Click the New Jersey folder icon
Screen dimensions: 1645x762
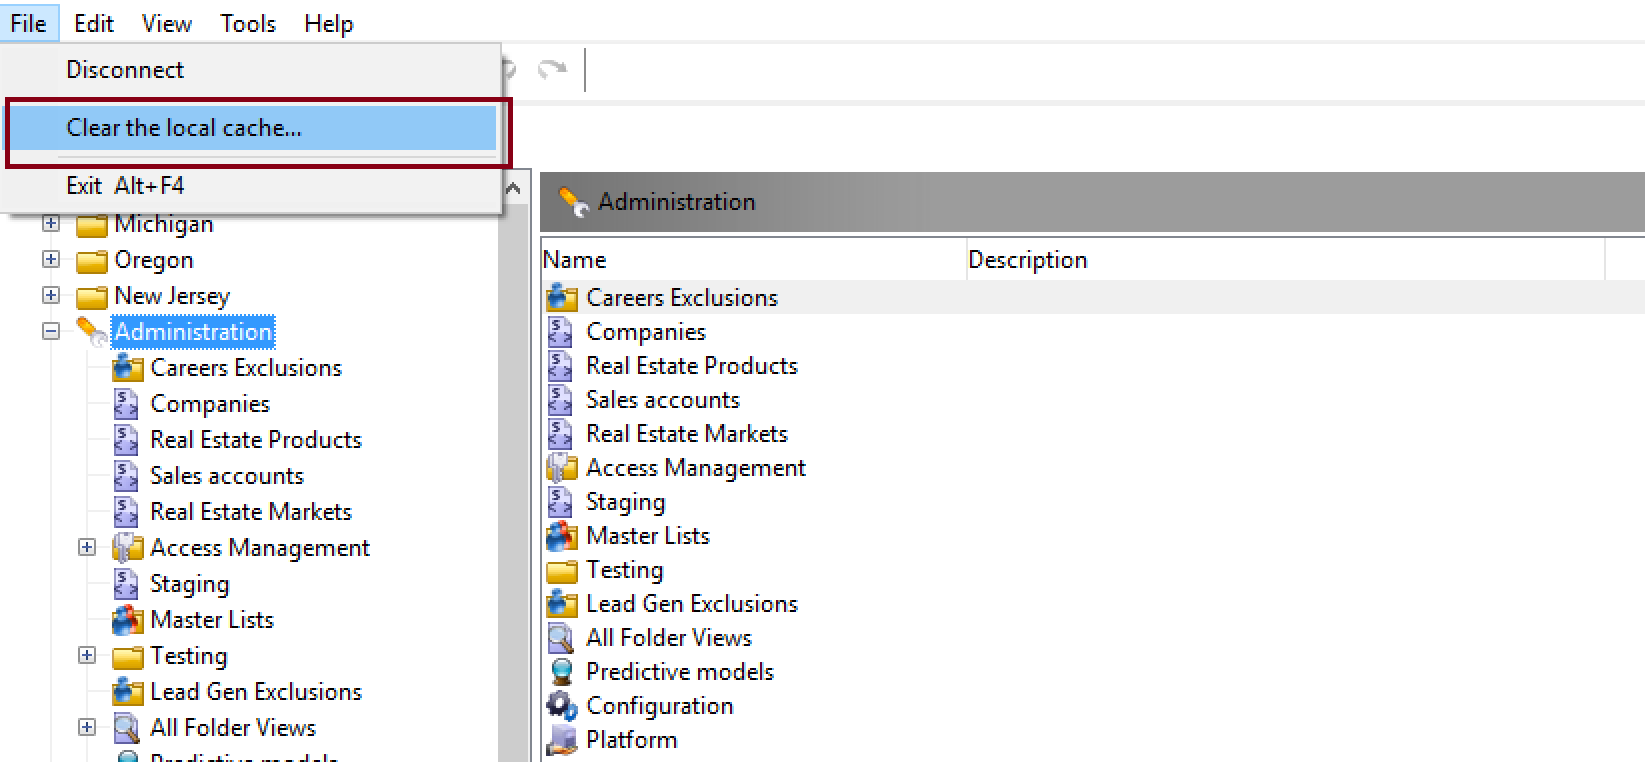[x=92, y=297]
